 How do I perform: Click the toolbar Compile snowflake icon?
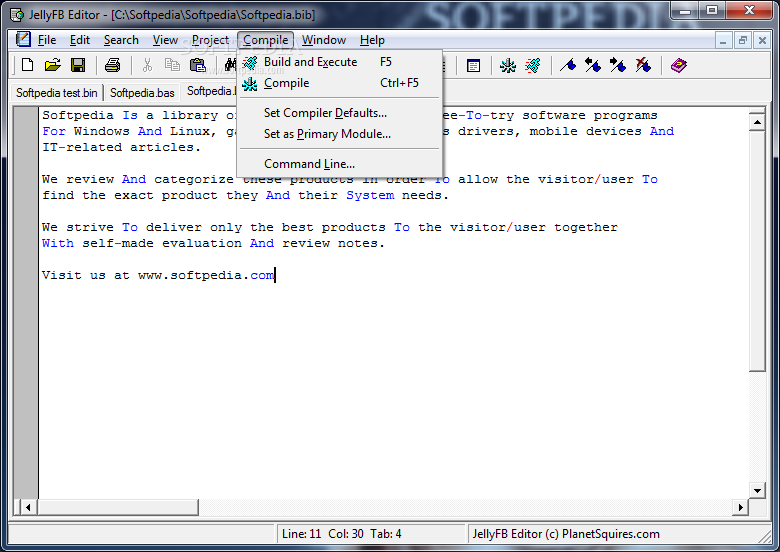[508, 65]
